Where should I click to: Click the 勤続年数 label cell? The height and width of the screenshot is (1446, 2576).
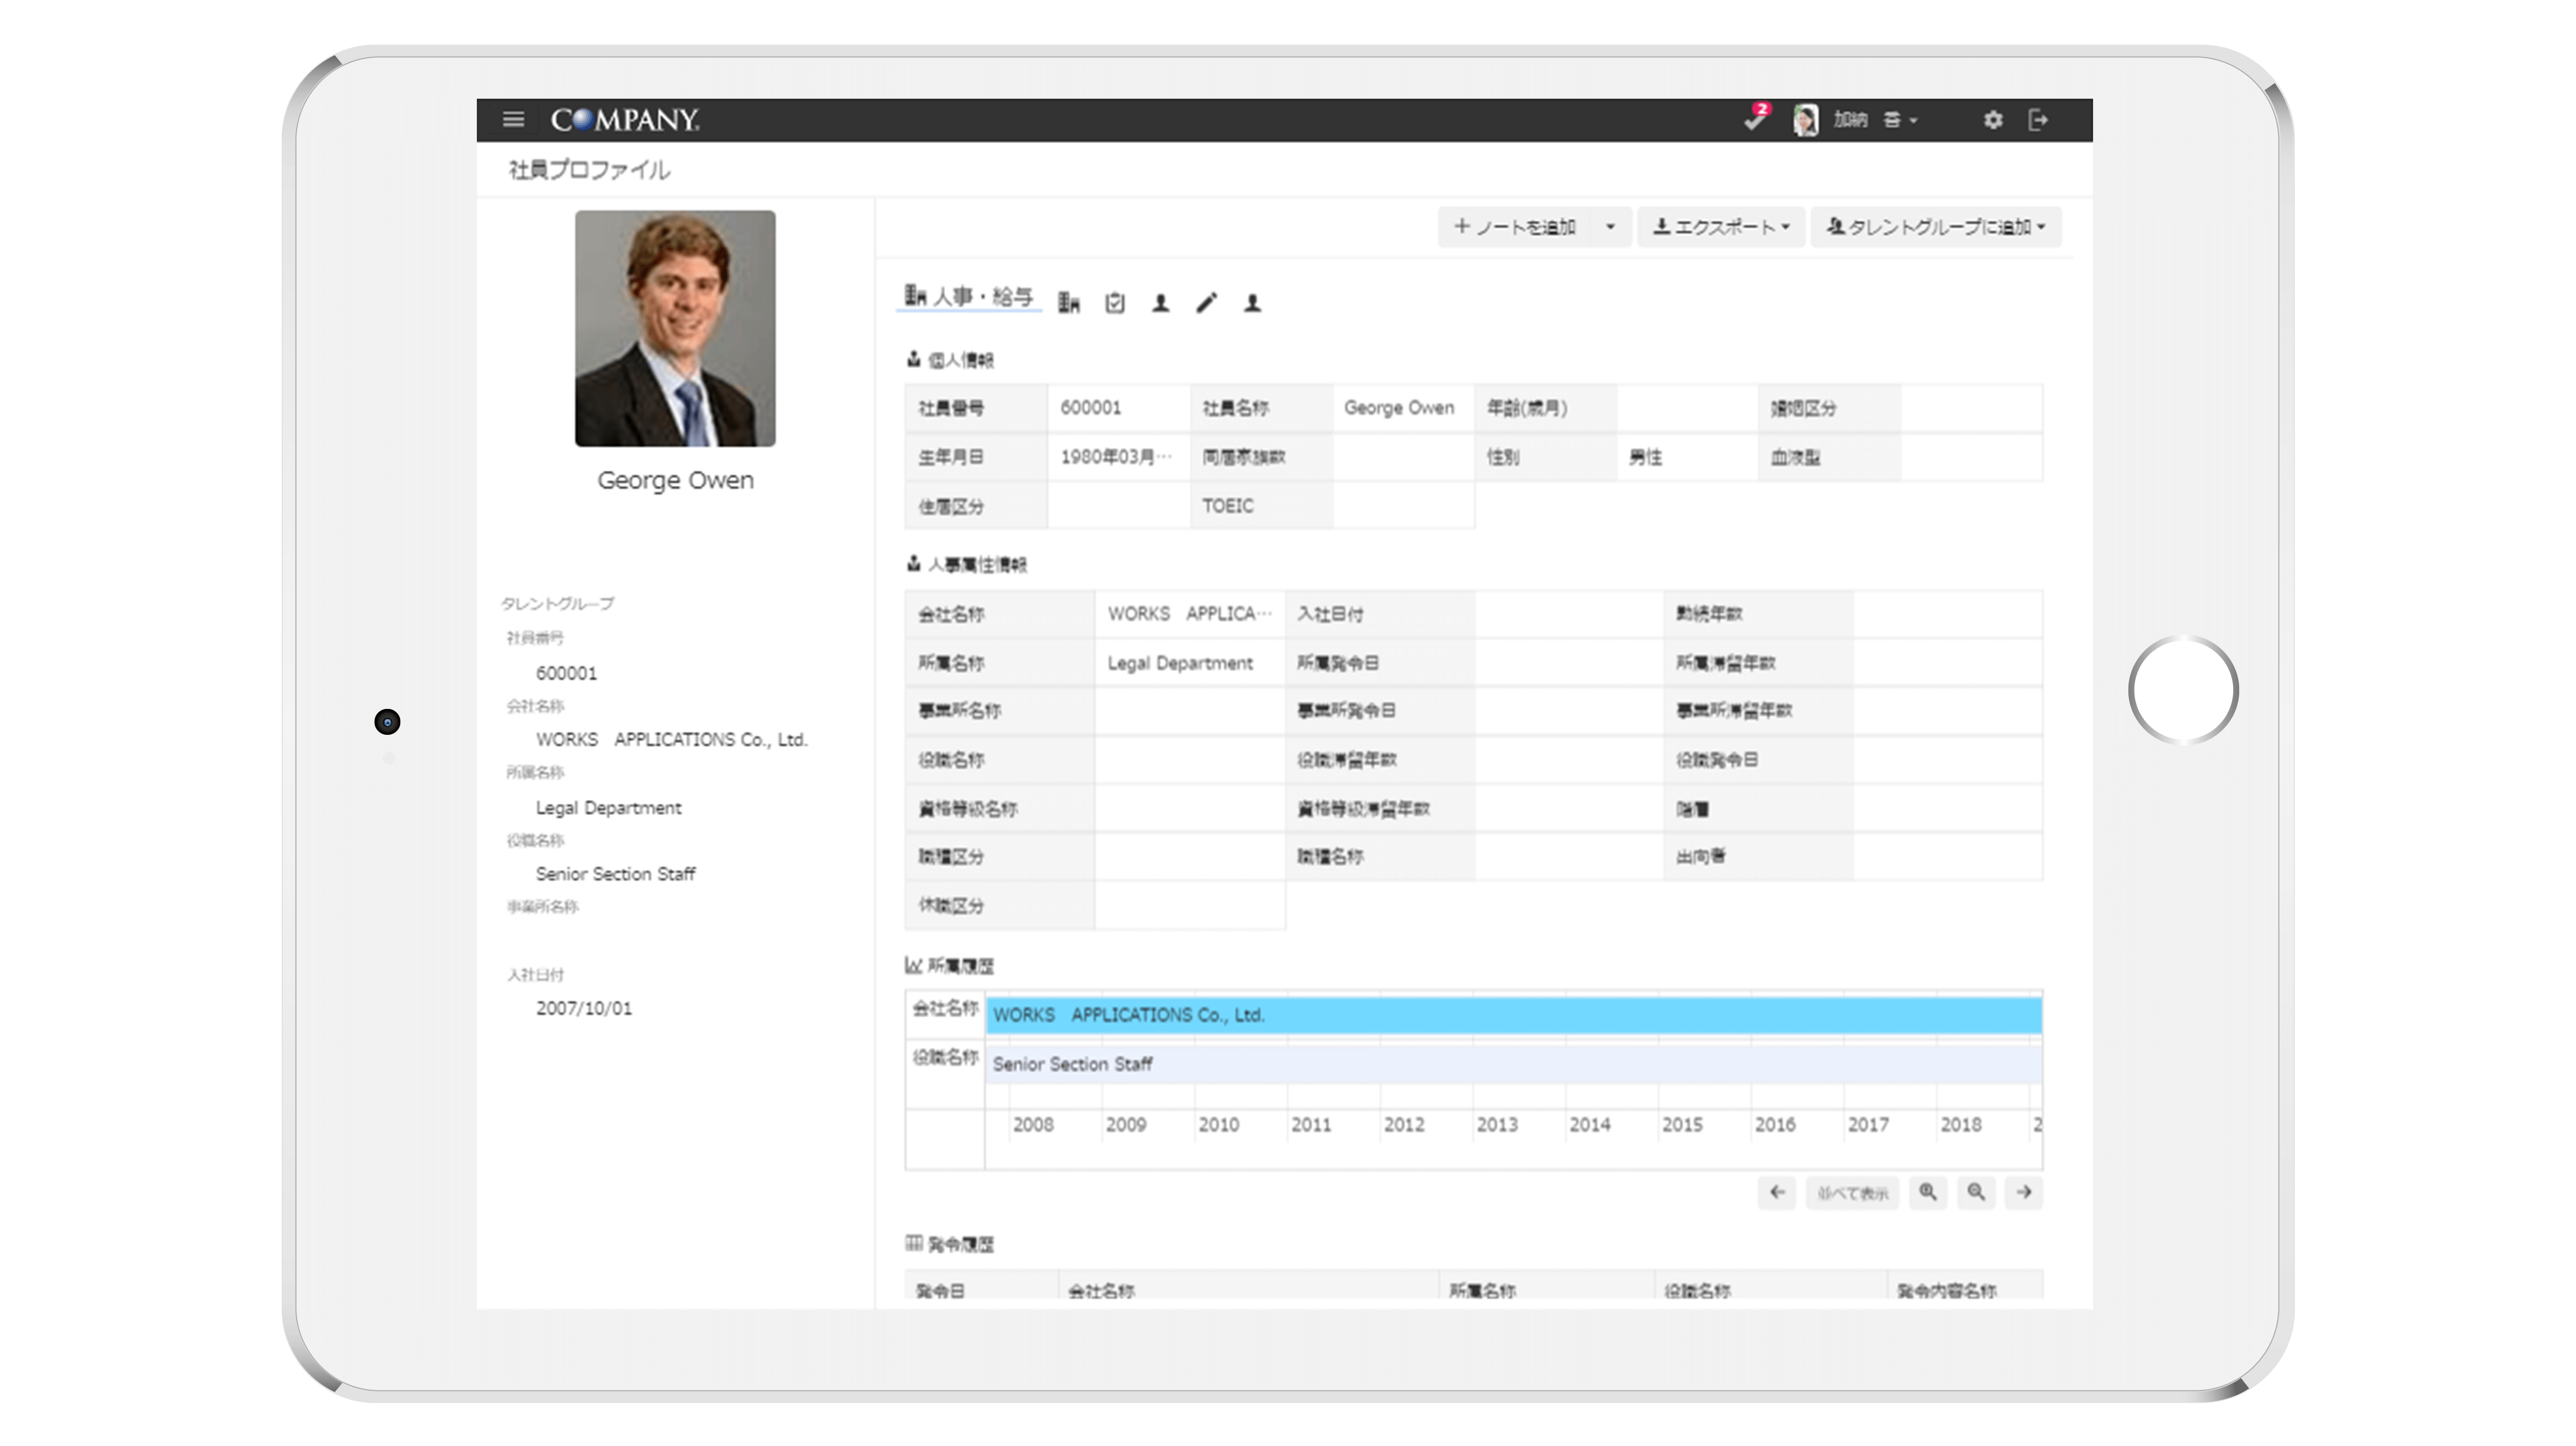point(1758,614)
